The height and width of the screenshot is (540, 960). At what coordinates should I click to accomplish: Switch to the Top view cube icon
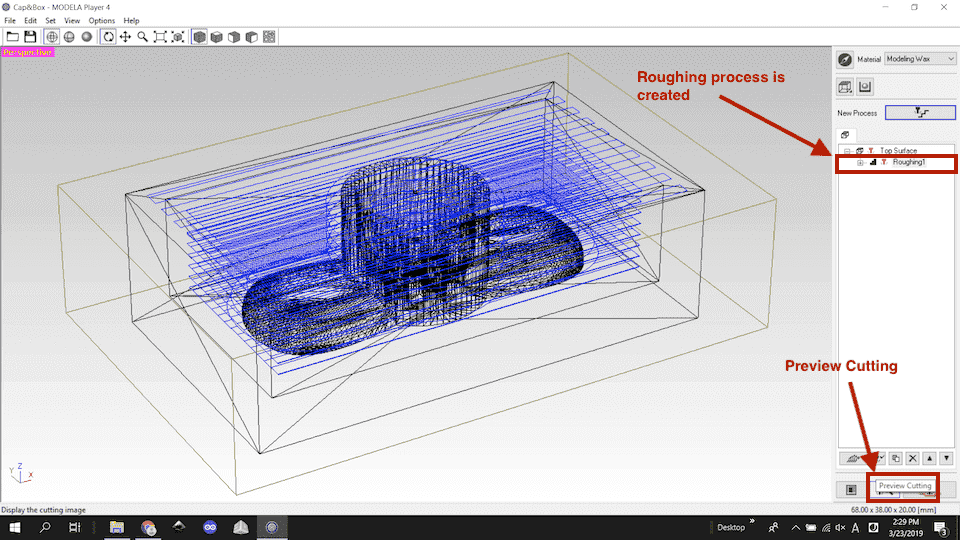(x=217, y=37)
